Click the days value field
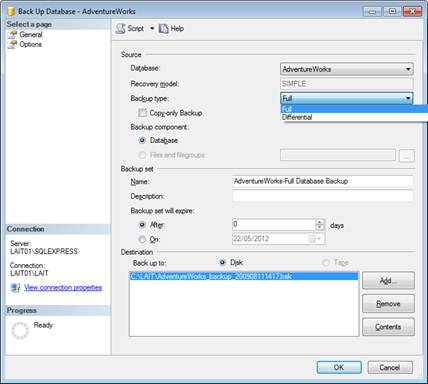This screenshot has height=384, width=428. (274, 224)
